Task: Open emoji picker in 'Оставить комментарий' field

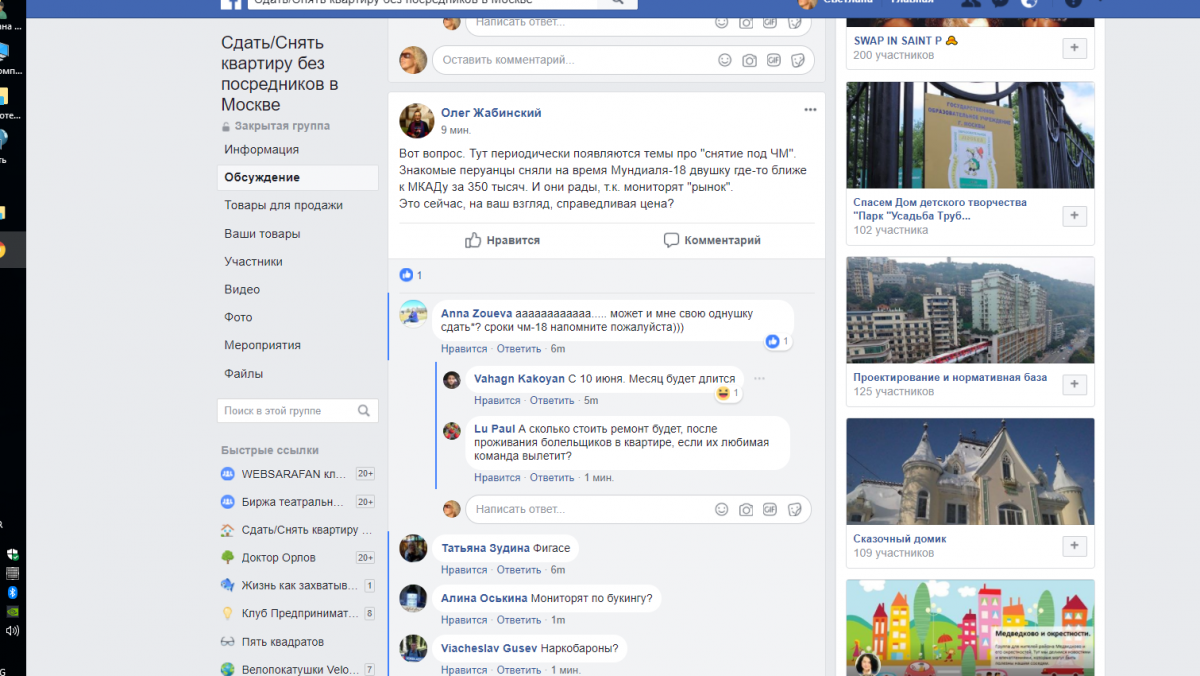Action: [x=725, y=60]
